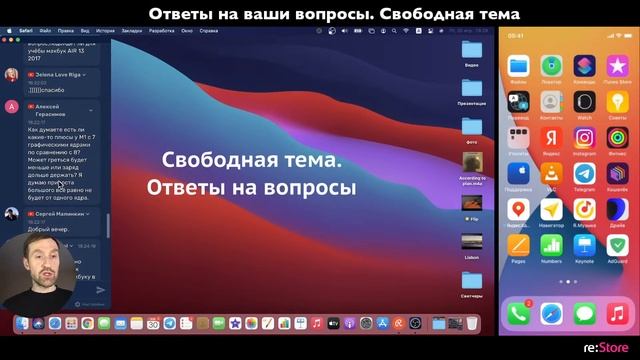Open the Translate app on iPhone

[x=518, y=102]
